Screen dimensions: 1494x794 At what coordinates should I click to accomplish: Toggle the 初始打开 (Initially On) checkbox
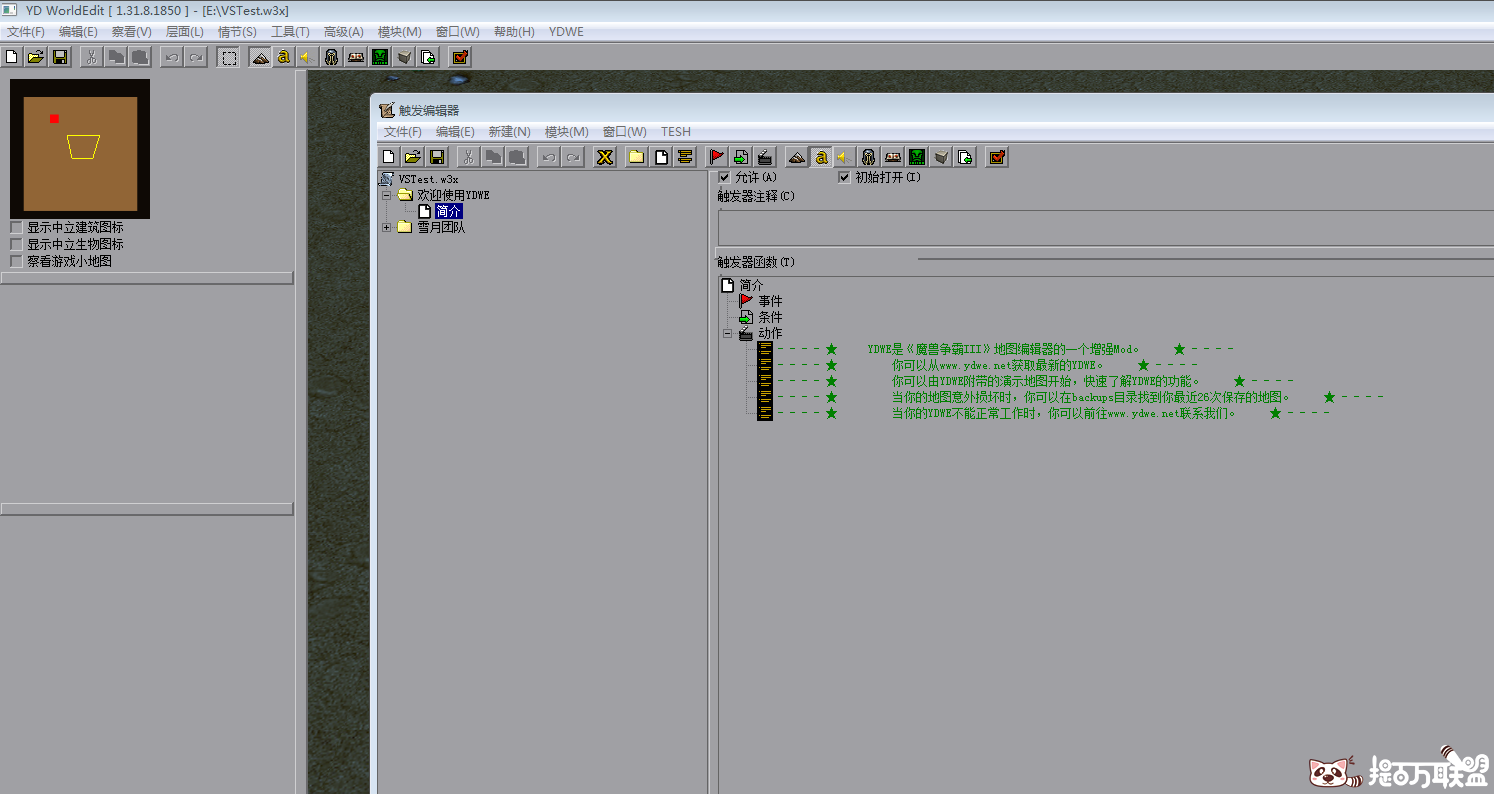point(845,177)
